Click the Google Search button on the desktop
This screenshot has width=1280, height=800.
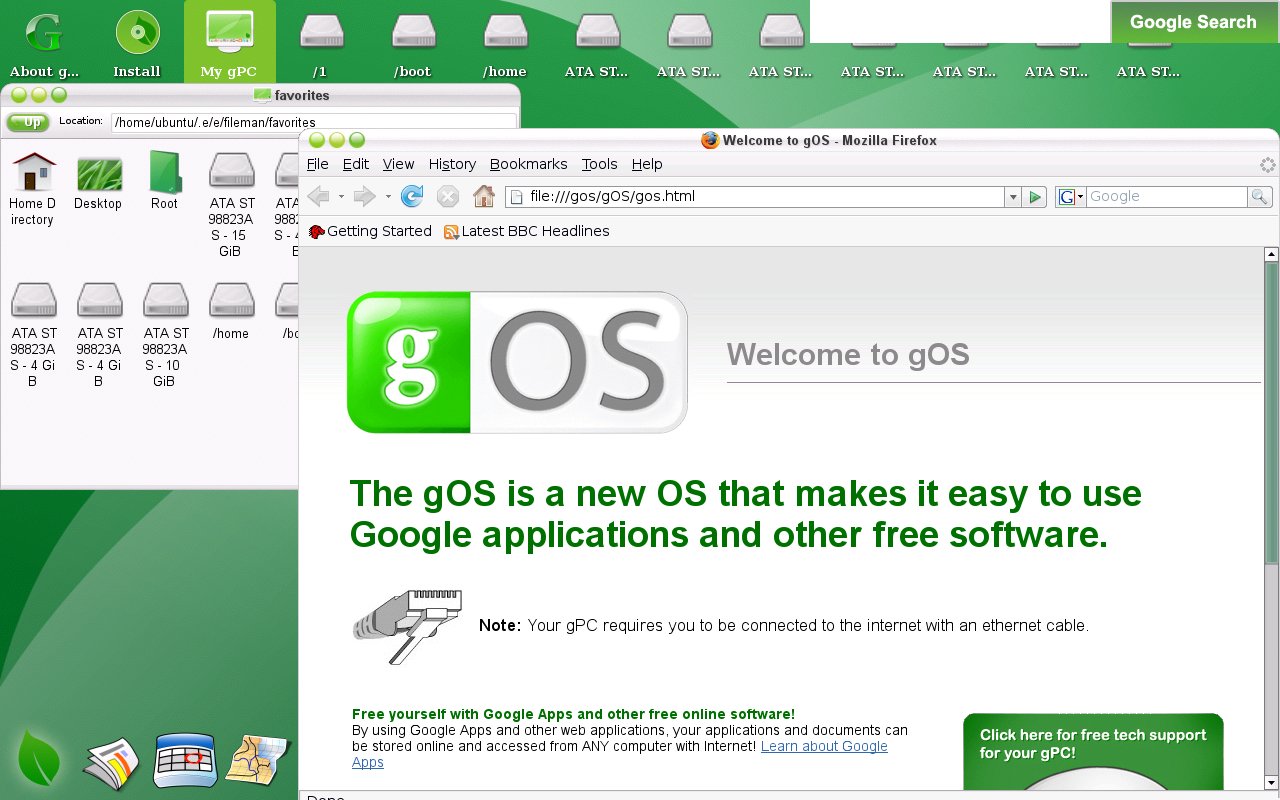pos(1193,22)
